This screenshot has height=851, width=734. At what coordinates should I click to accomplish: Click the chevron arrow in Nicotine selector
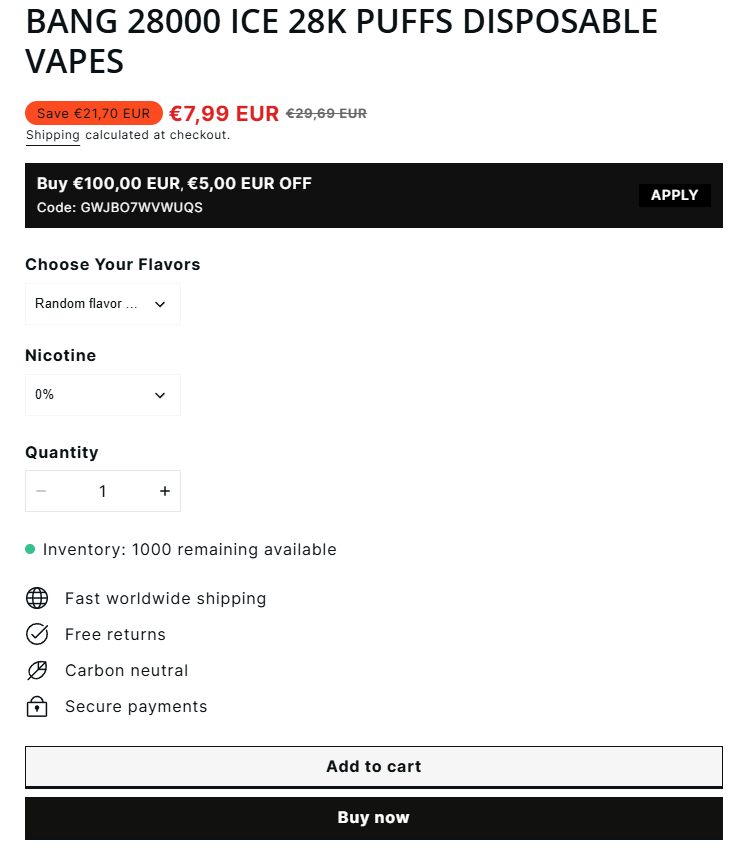160,395
